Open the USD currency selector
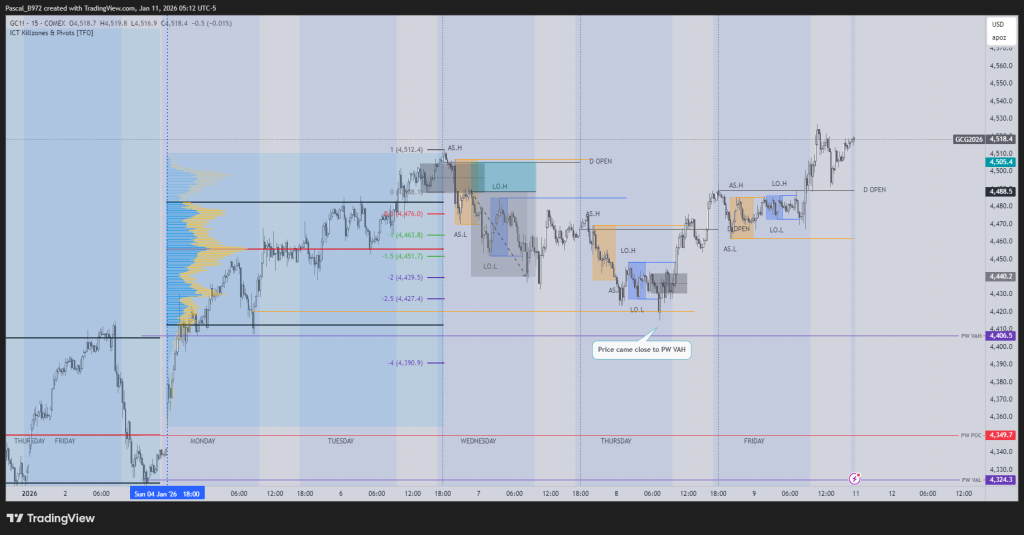 click(x=997, y=23)
